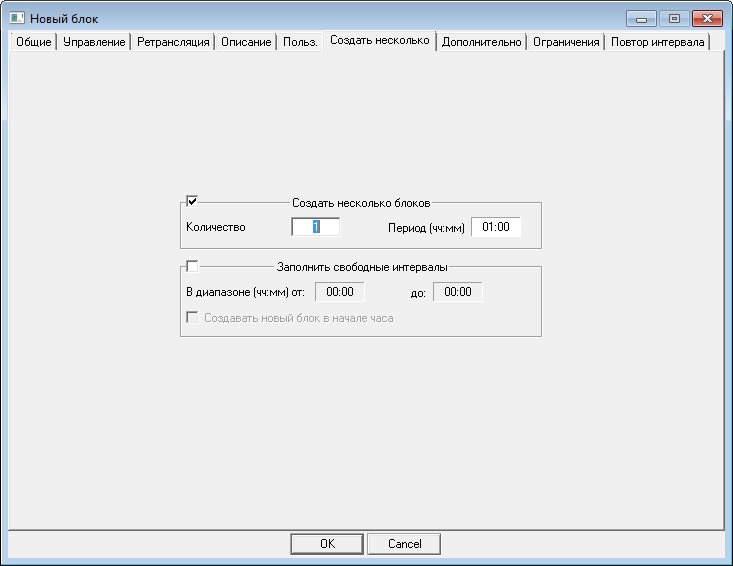
Task: Select the Описание tab
Action: (246, 42)
